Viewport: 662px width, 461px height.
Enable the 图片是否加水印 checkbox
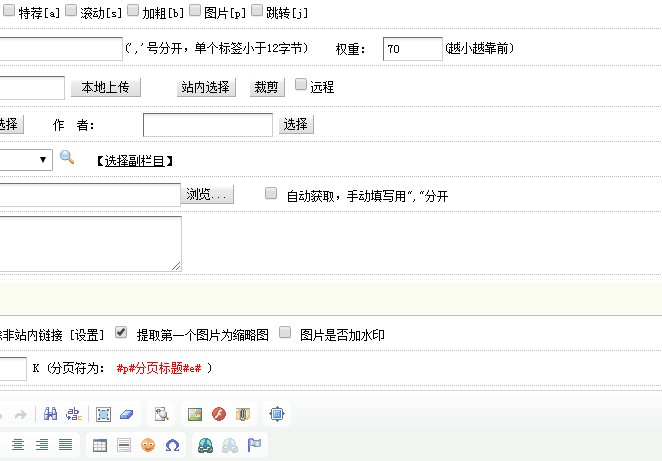[x=285, y=333]
